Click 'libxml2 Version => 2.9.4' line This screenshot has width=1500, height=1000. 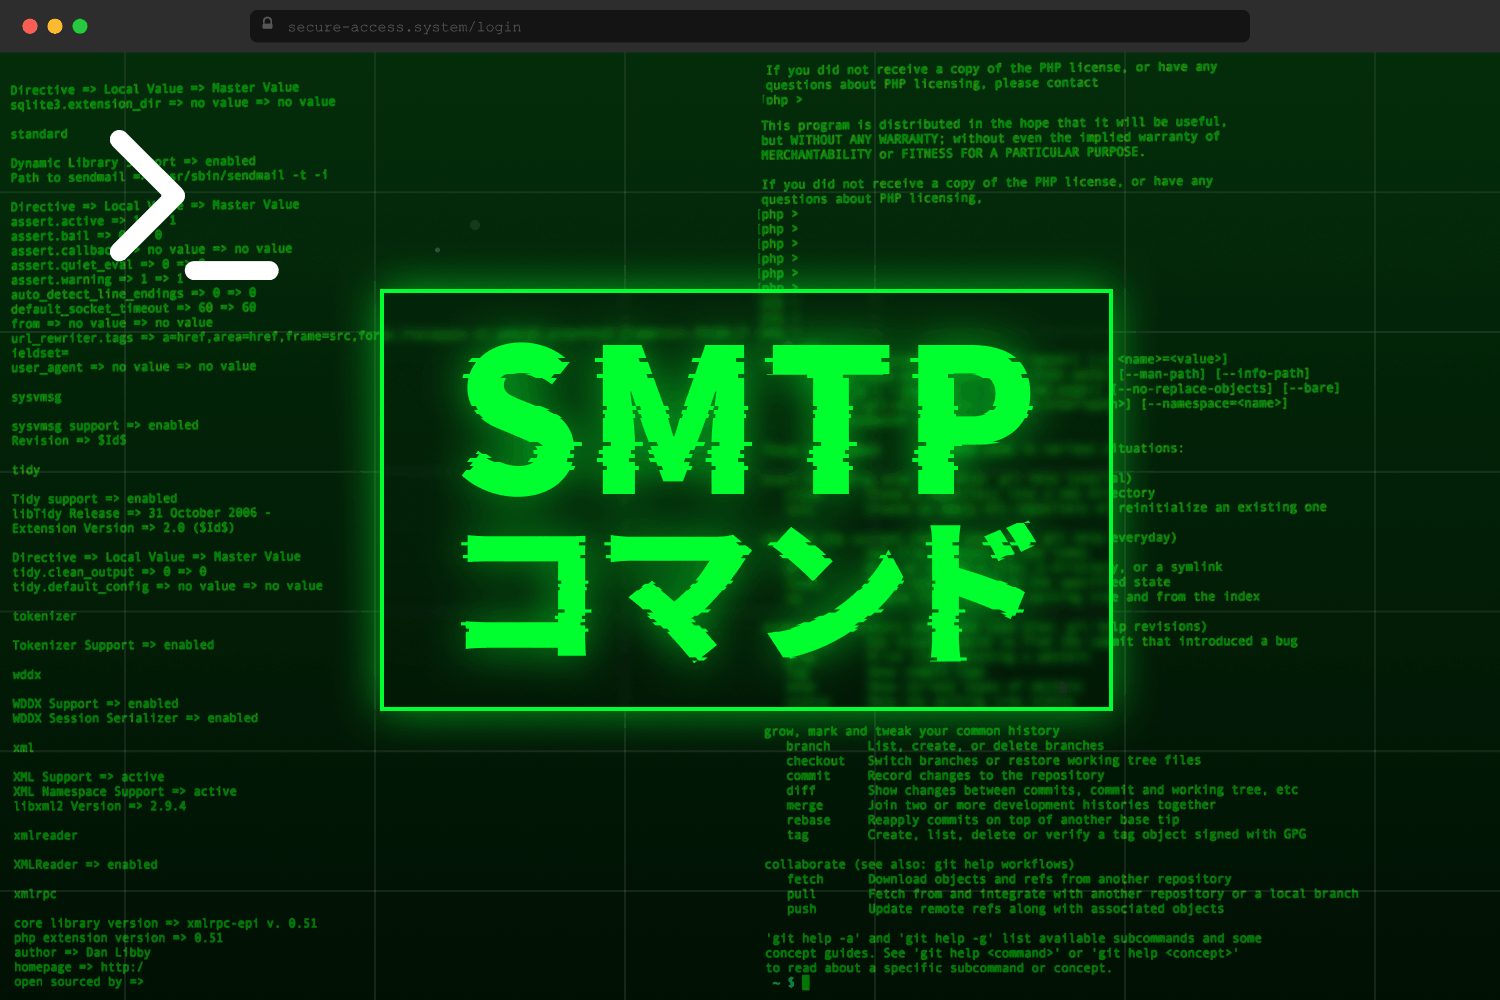pos(100,806)
